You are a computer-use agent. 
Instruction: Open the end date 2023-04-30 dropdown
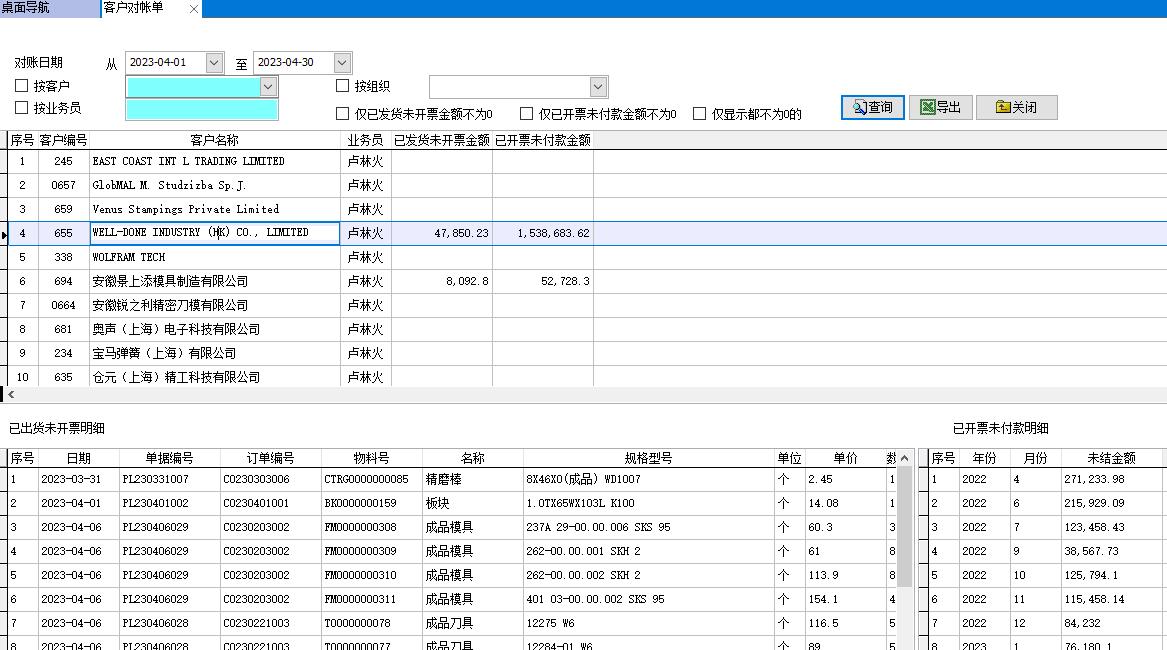[x=341, y=61]
